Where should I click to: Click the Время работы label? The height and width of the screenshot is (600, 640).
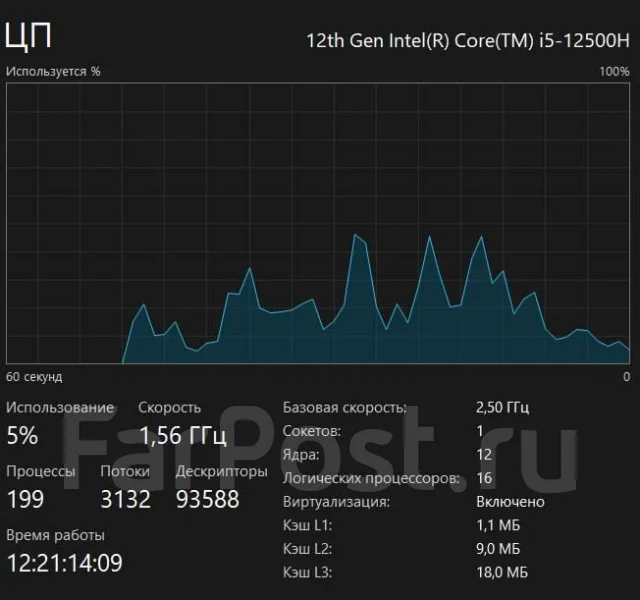click(56, 535)
